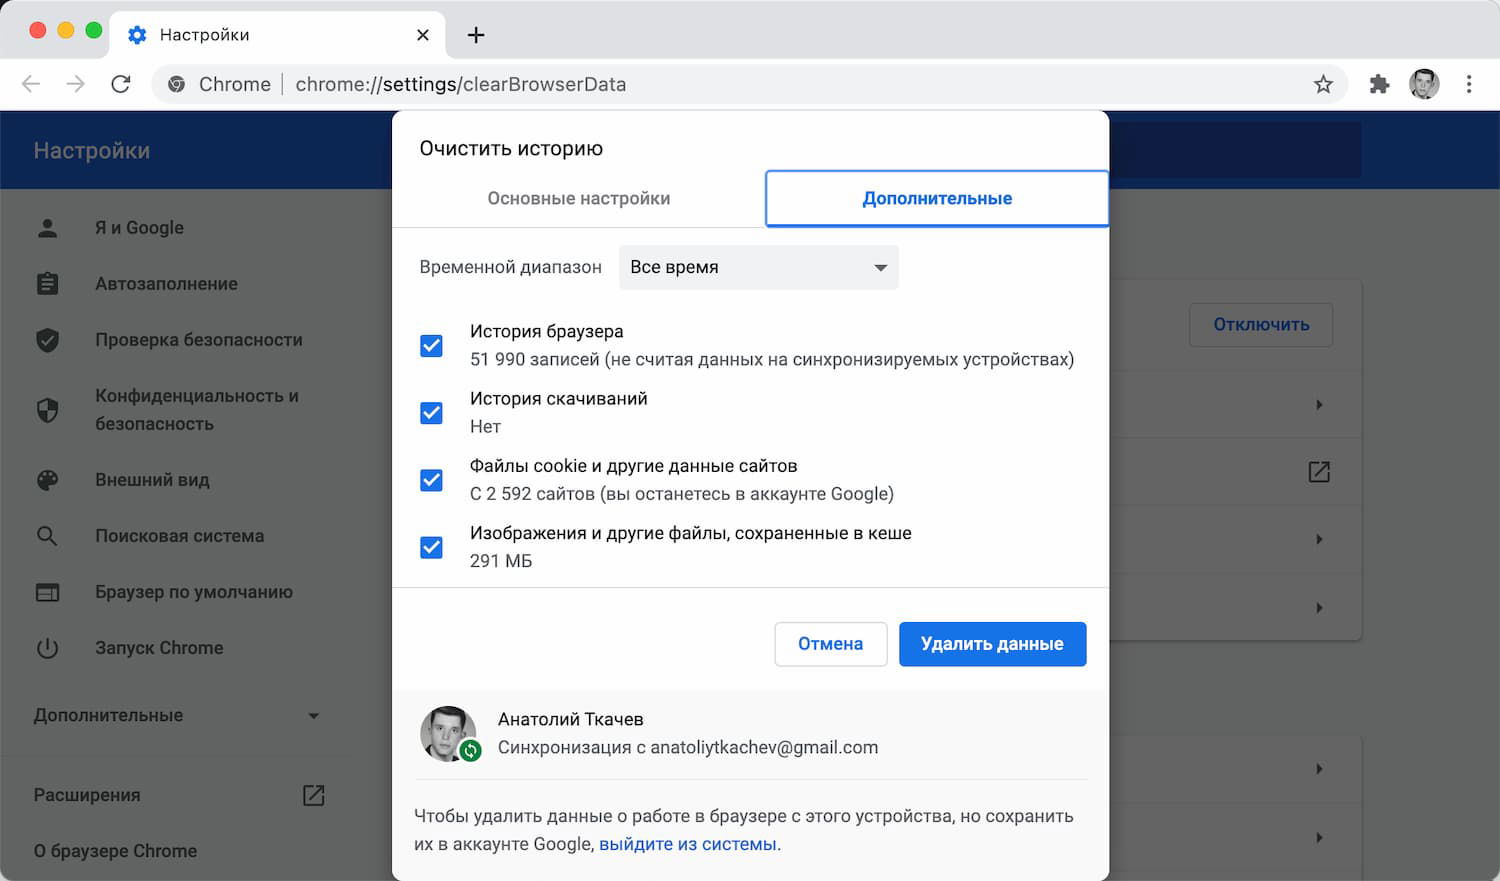
Task: Open Расширения in the sidebar
Action: tap(87, 795)
